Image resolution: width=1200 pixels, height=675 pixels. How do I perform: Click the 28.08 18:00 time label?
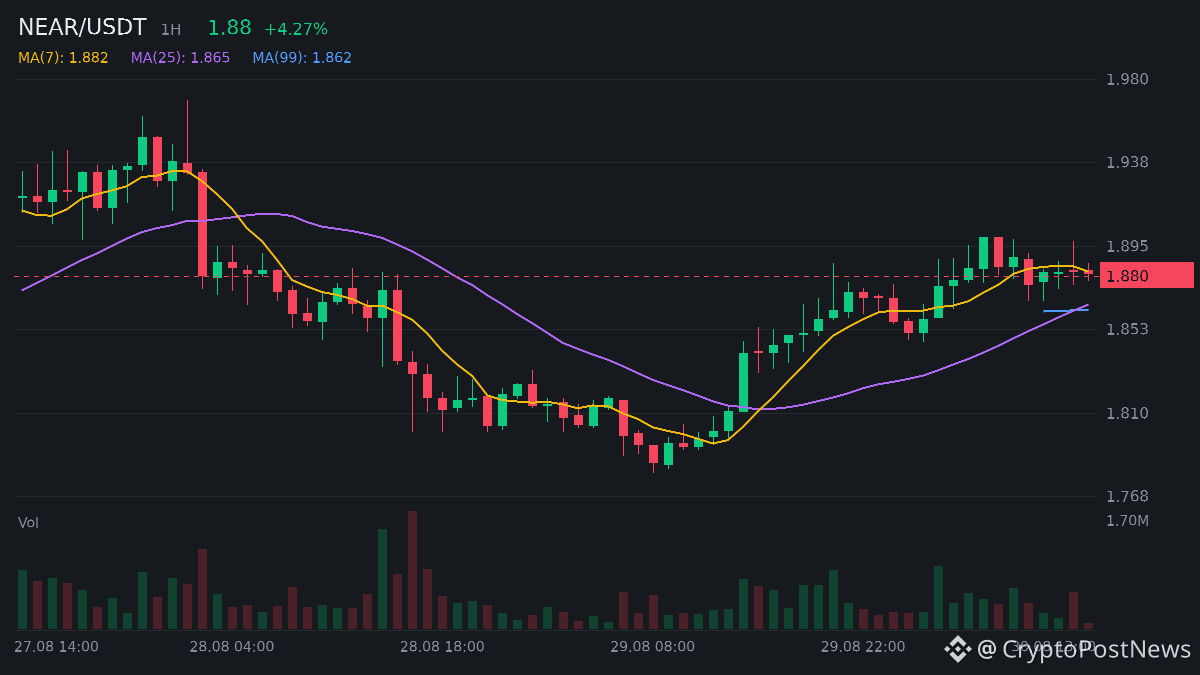coord(442,647)
